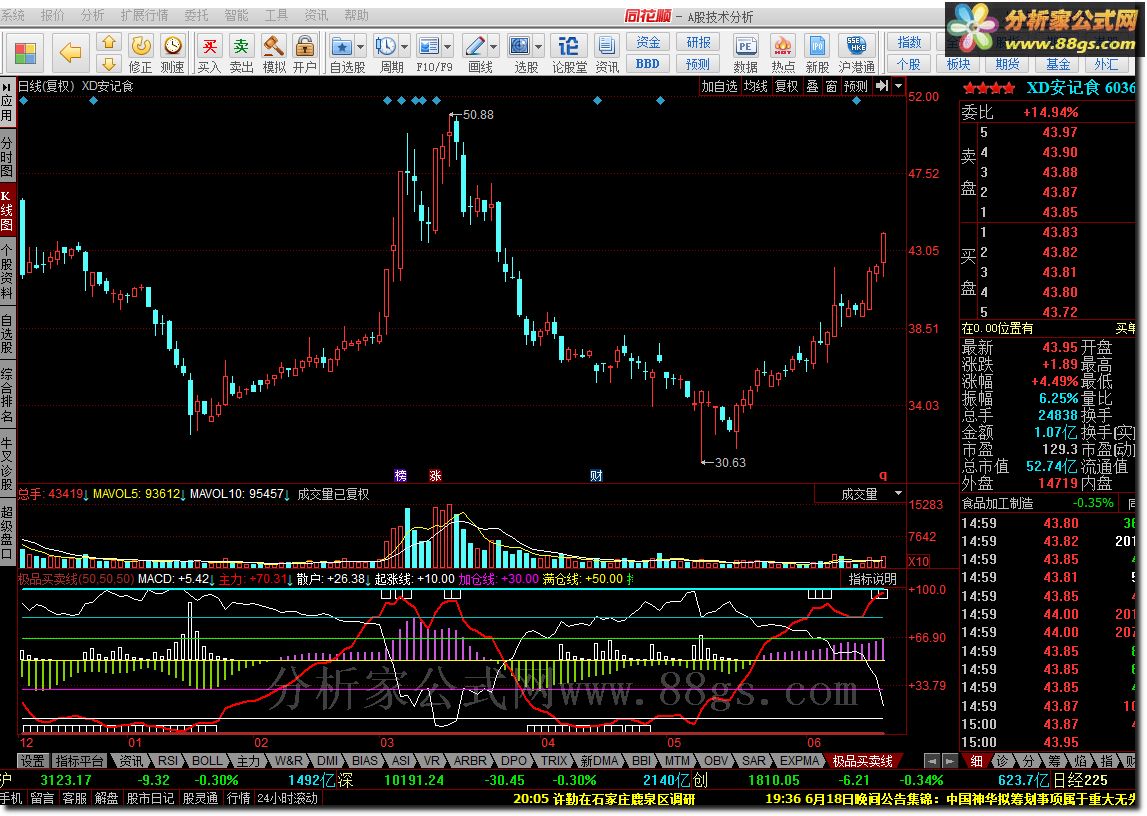This screenshot has height=816, width=1147.
Task: Open 热点 hot topics flame icon
Action: (783, 53)
